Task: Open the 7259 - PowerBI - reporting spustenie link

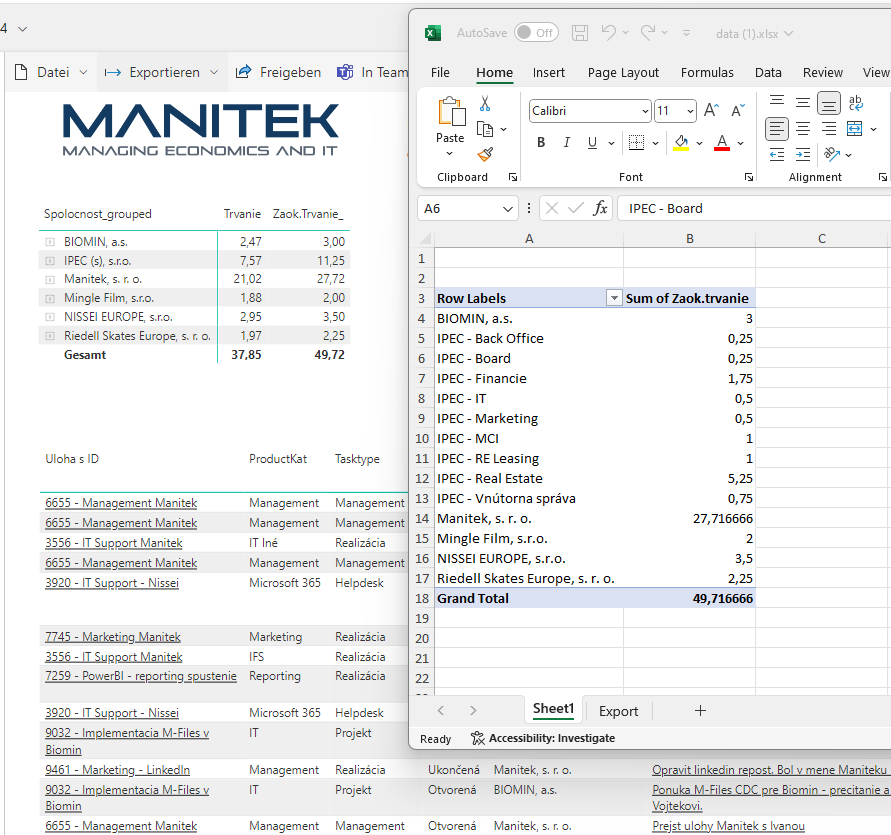Action: pos(141,676)
